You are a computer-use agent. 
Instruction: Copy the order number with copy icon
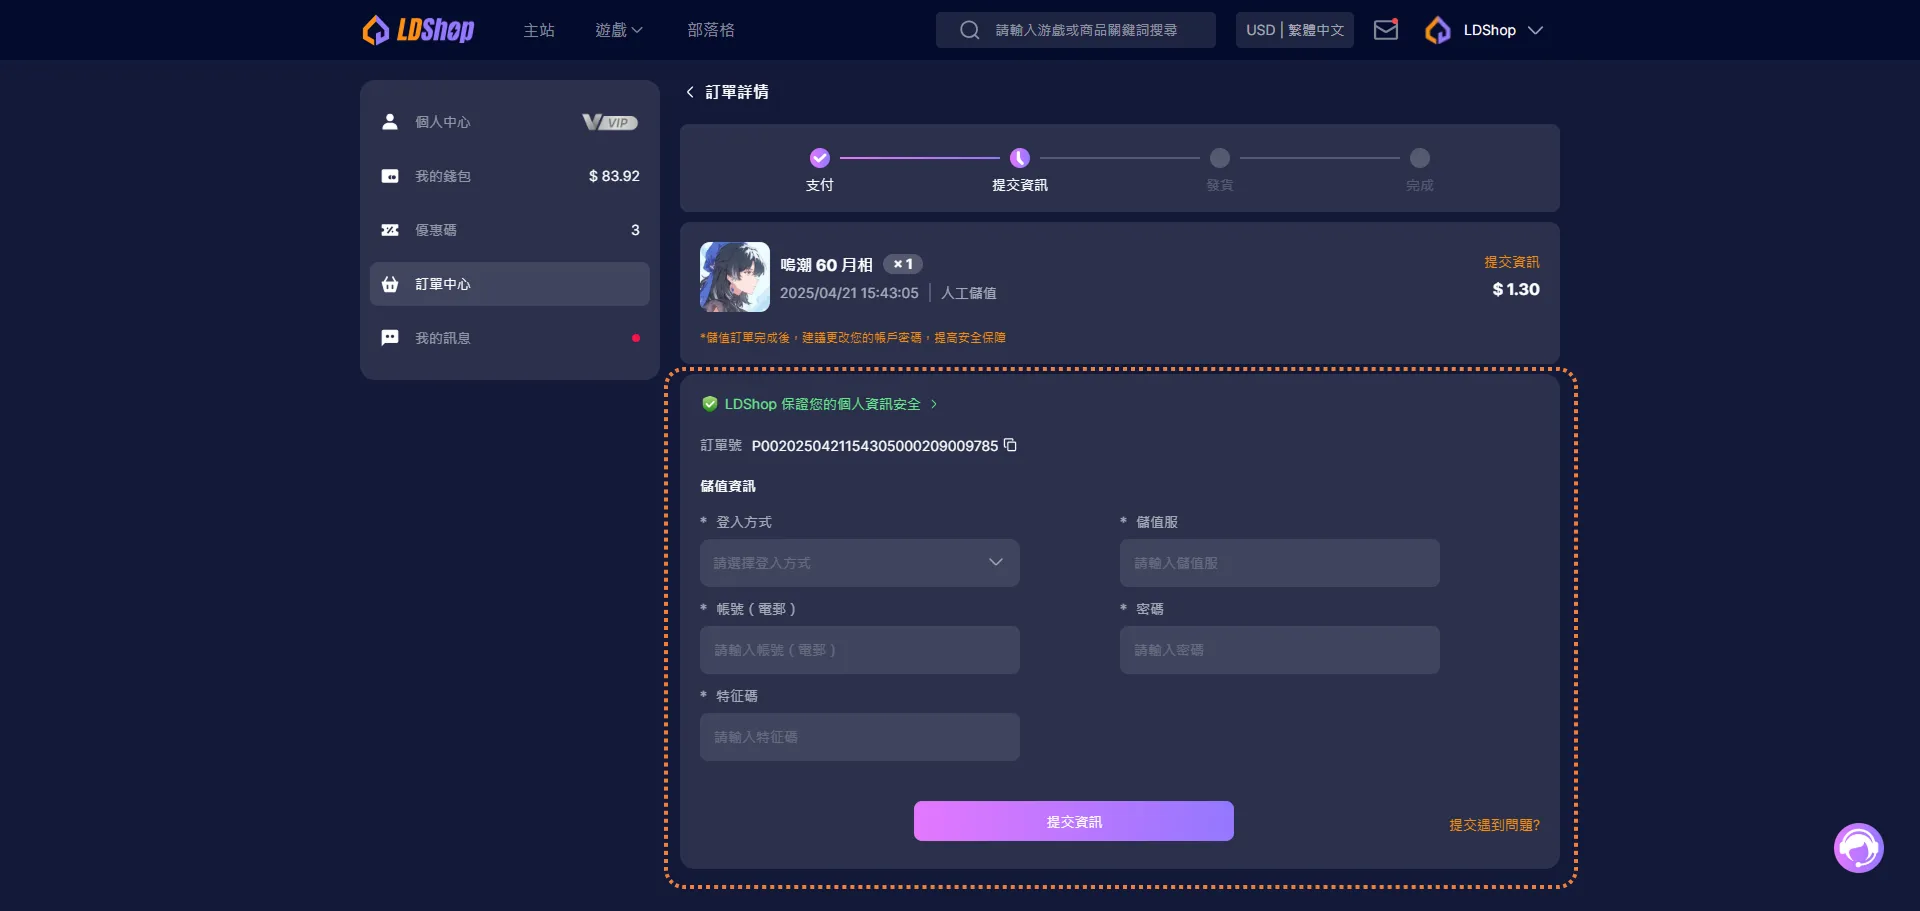point(1010,445)
